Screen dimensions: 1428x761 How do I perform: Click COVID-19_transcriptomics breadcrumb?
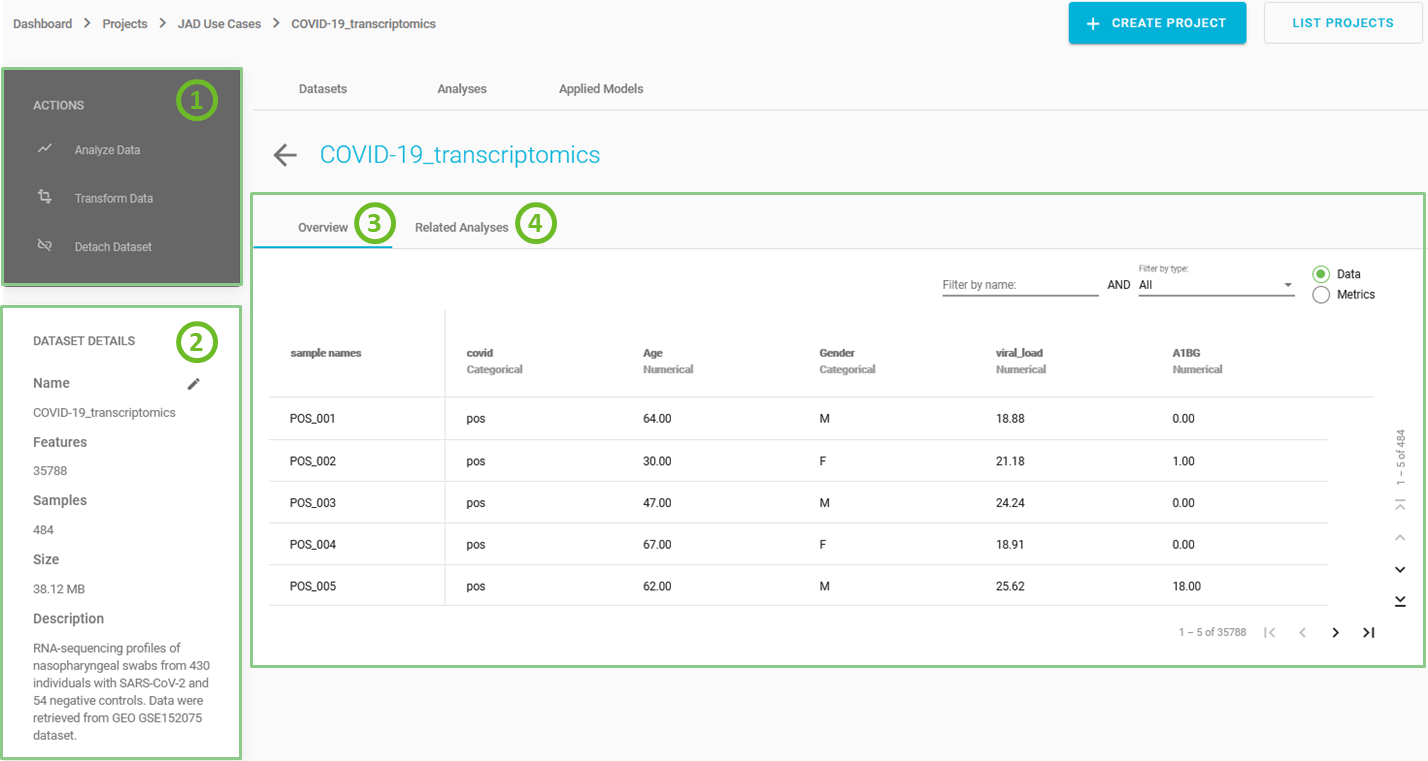363,24
